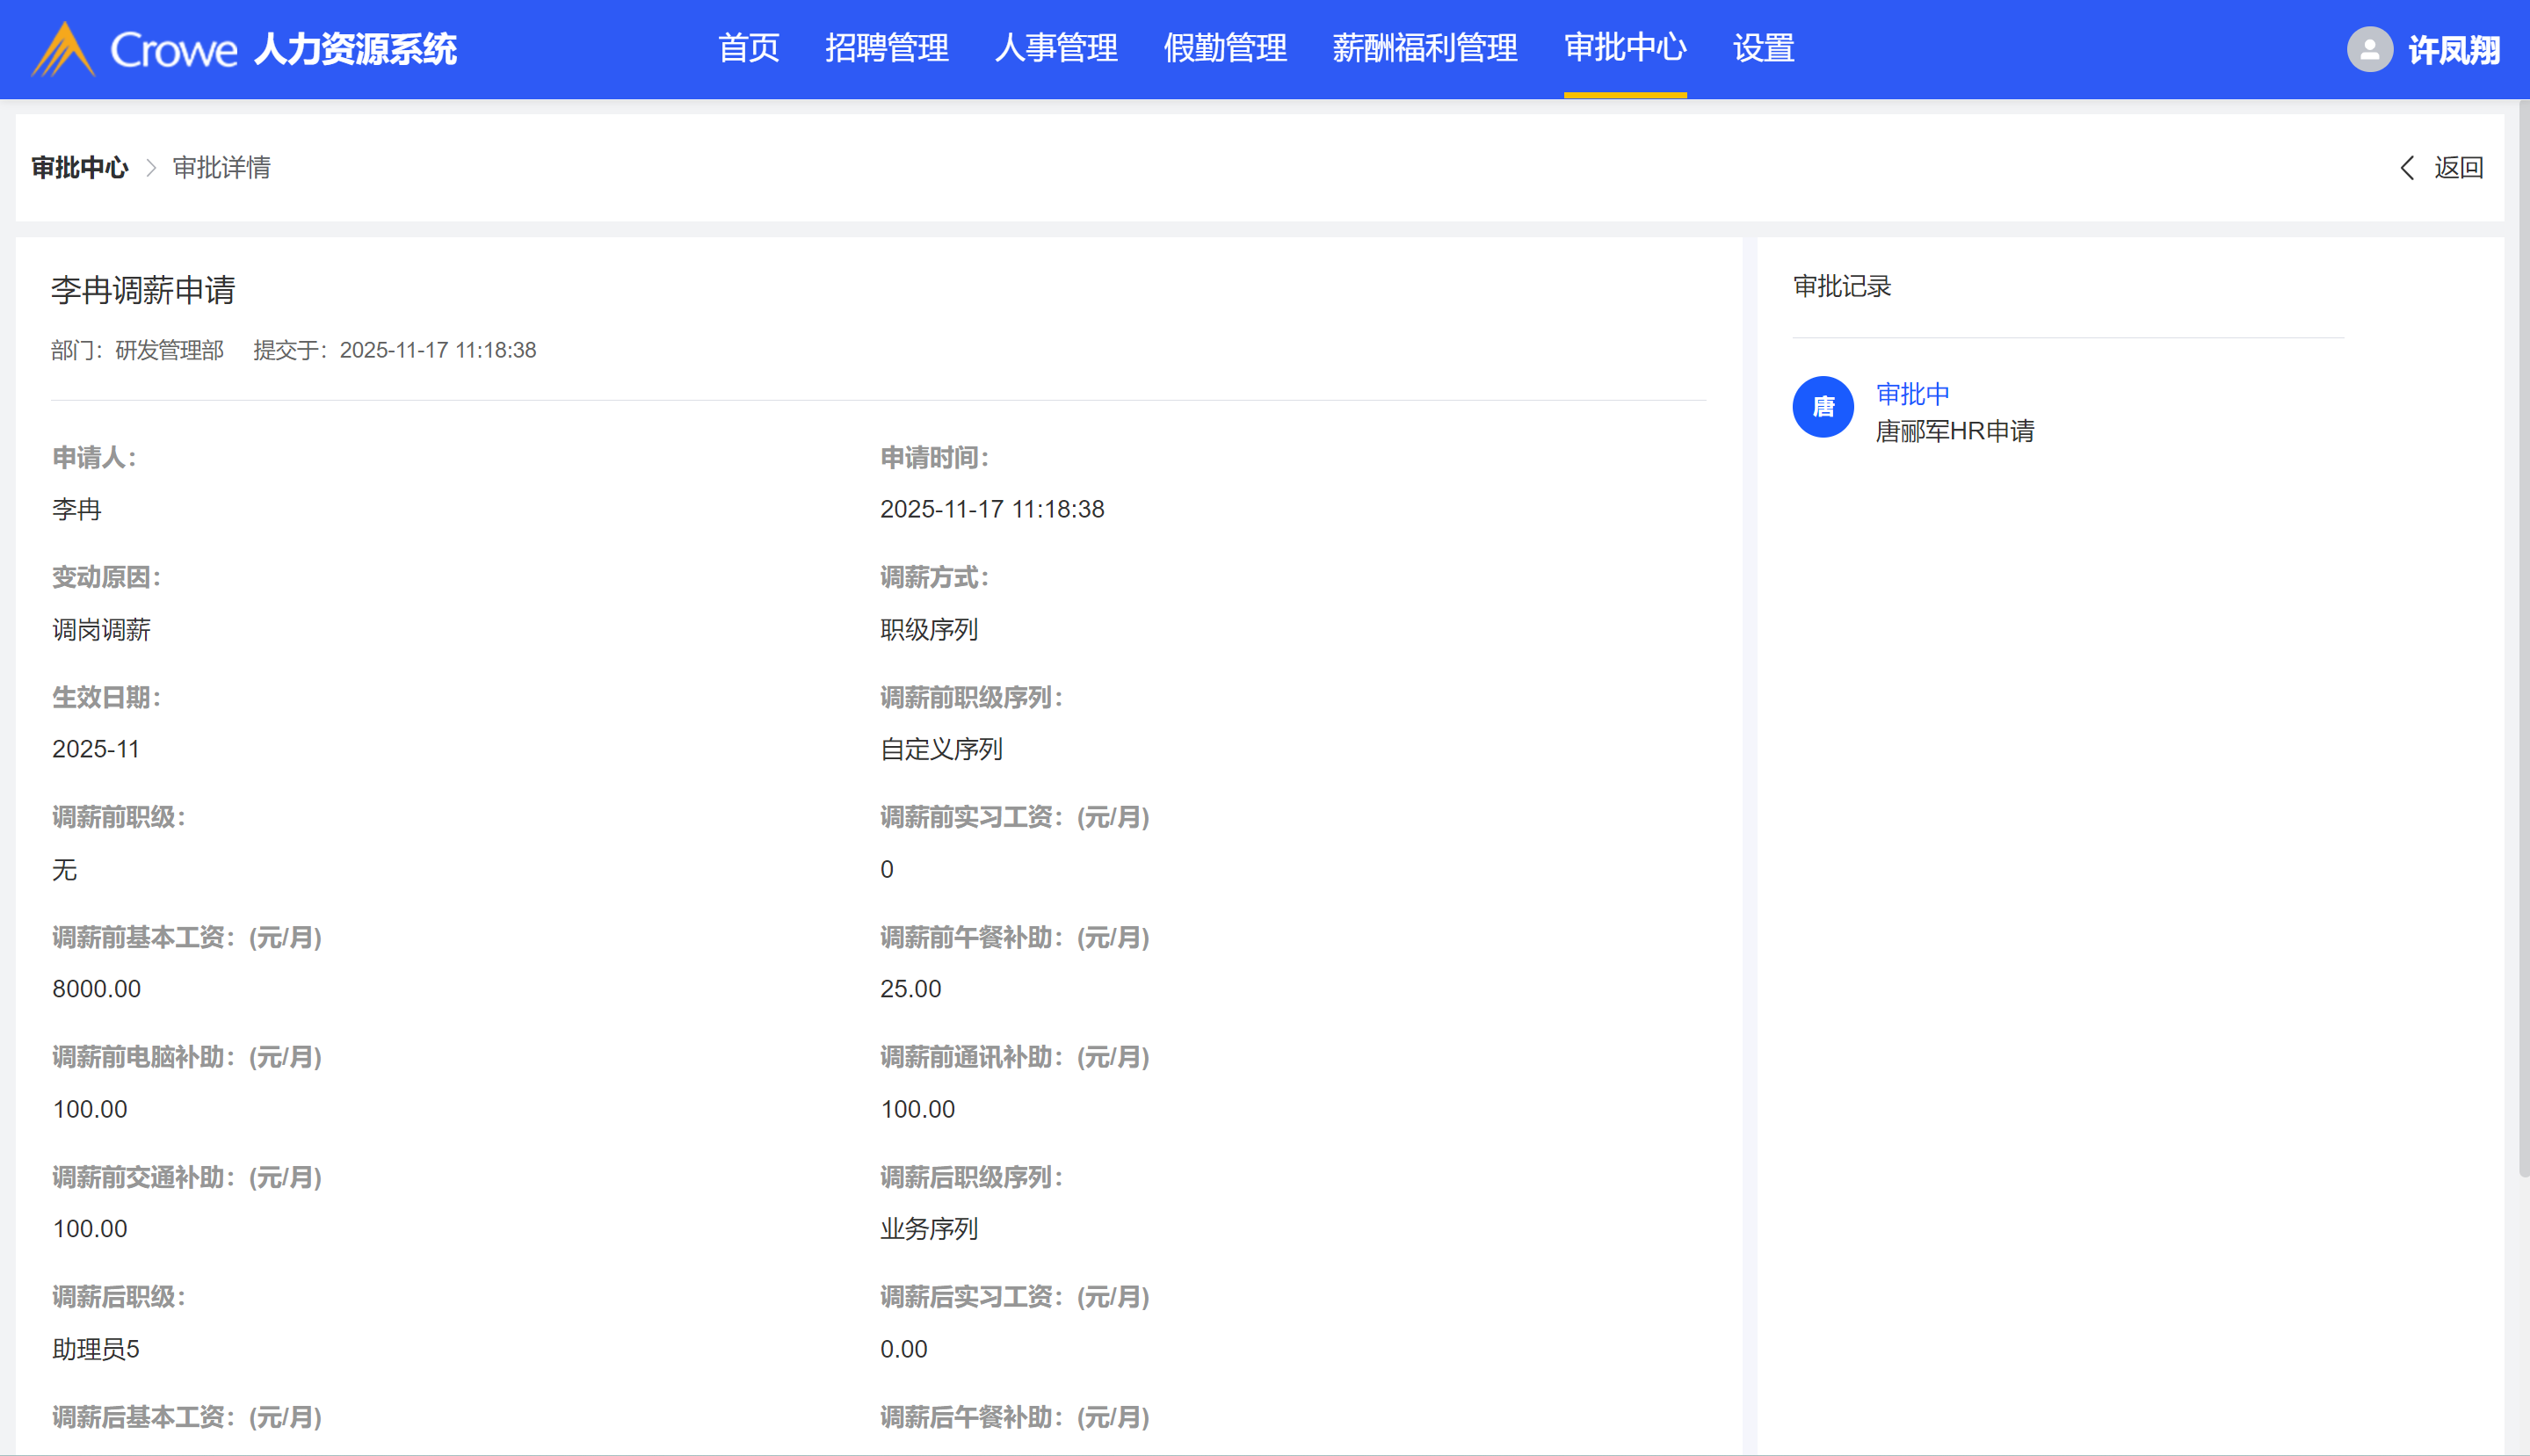2530x1456 pixels.
Task: Switch to the 审批中心 tab
Action: tap(1624, 48)
